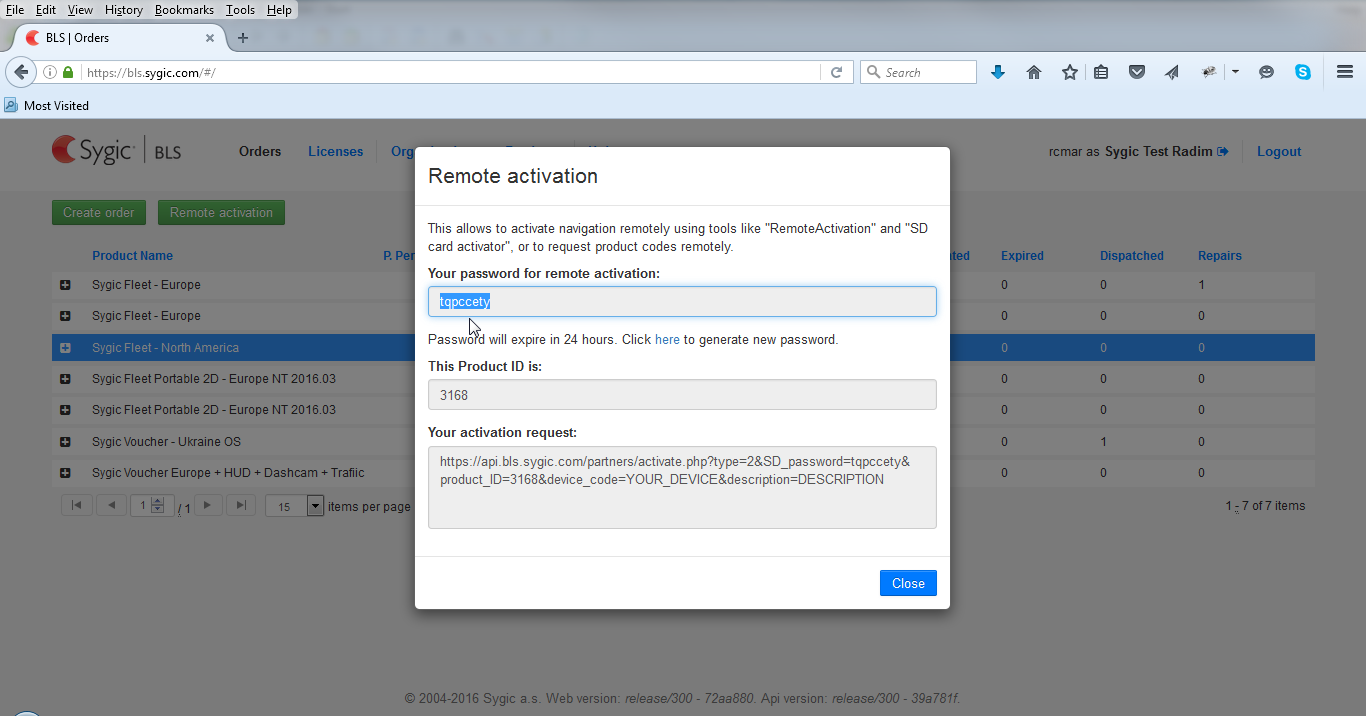Expand the Sygic Voucher Europe + HUD row
The width and height of the screenshot is (1366, 716).
click(65, 473)
